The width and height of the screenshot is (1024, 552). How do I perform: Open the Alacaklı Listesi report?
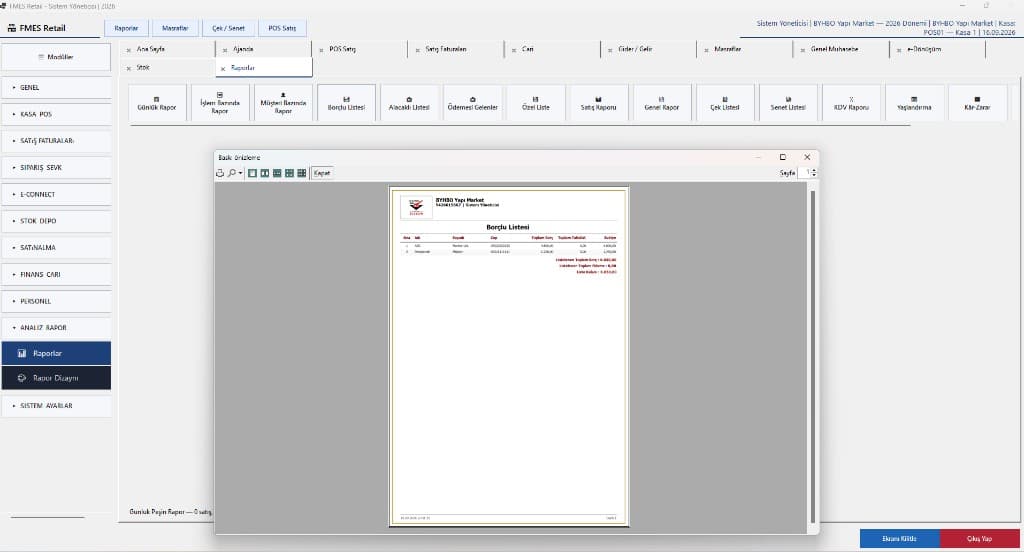tap(409, 103)
